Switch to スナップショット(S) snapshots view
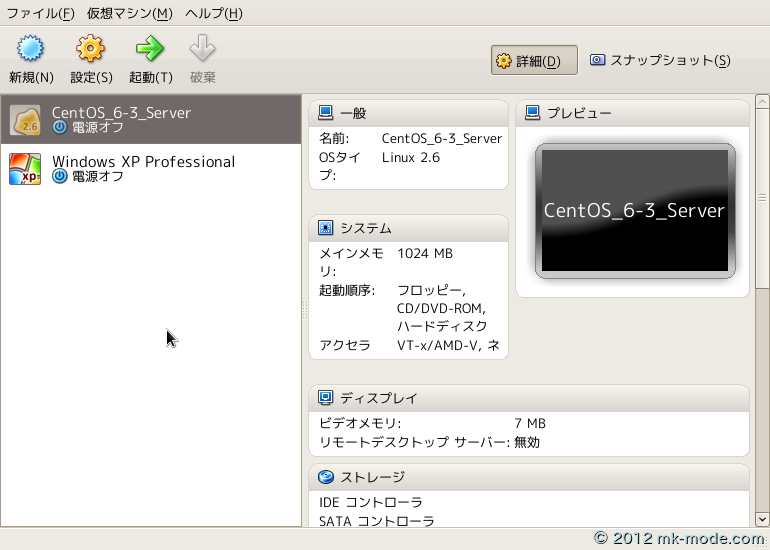Screen dimensions: 770x550 (660, 61)
